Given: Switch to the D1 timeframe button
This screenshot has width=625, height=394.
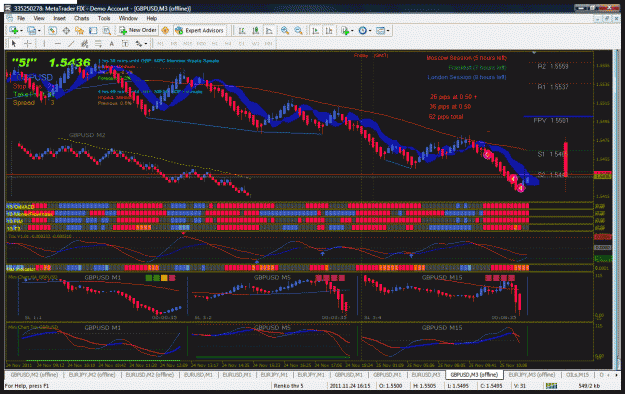Looking at the screenshot, I should click(242, 43).
